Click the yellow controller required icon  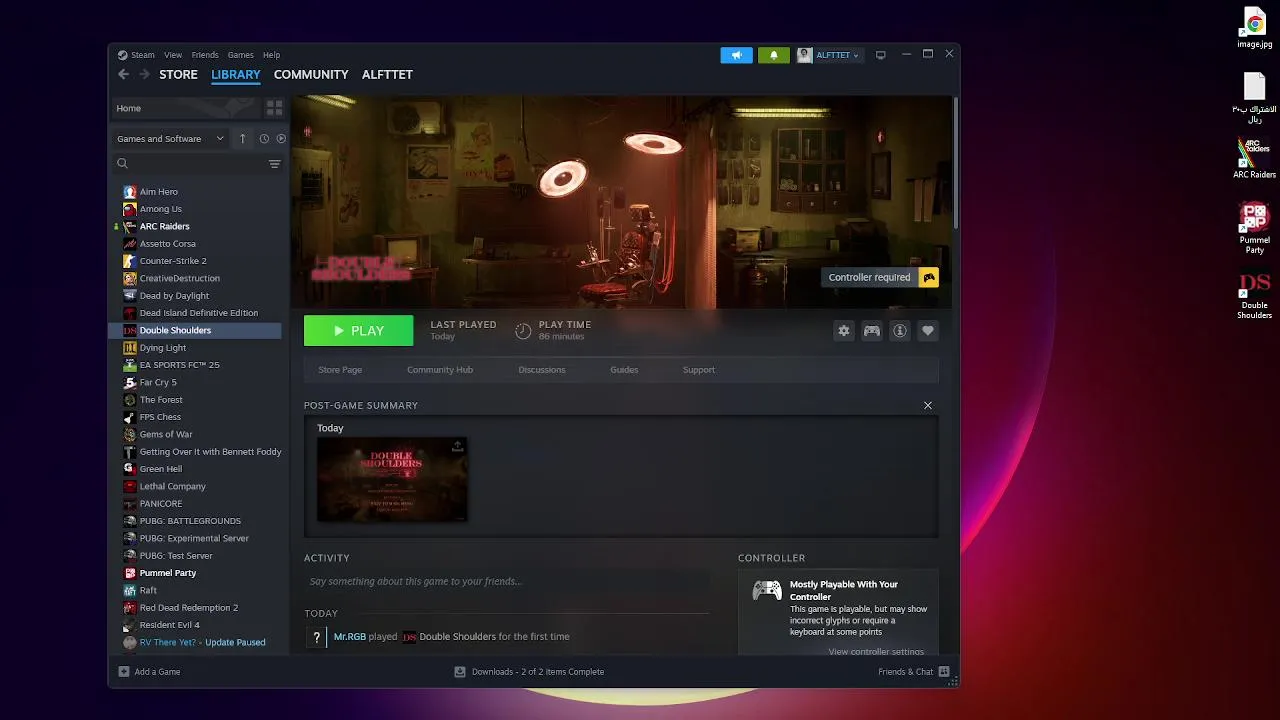tap(929, 277)
